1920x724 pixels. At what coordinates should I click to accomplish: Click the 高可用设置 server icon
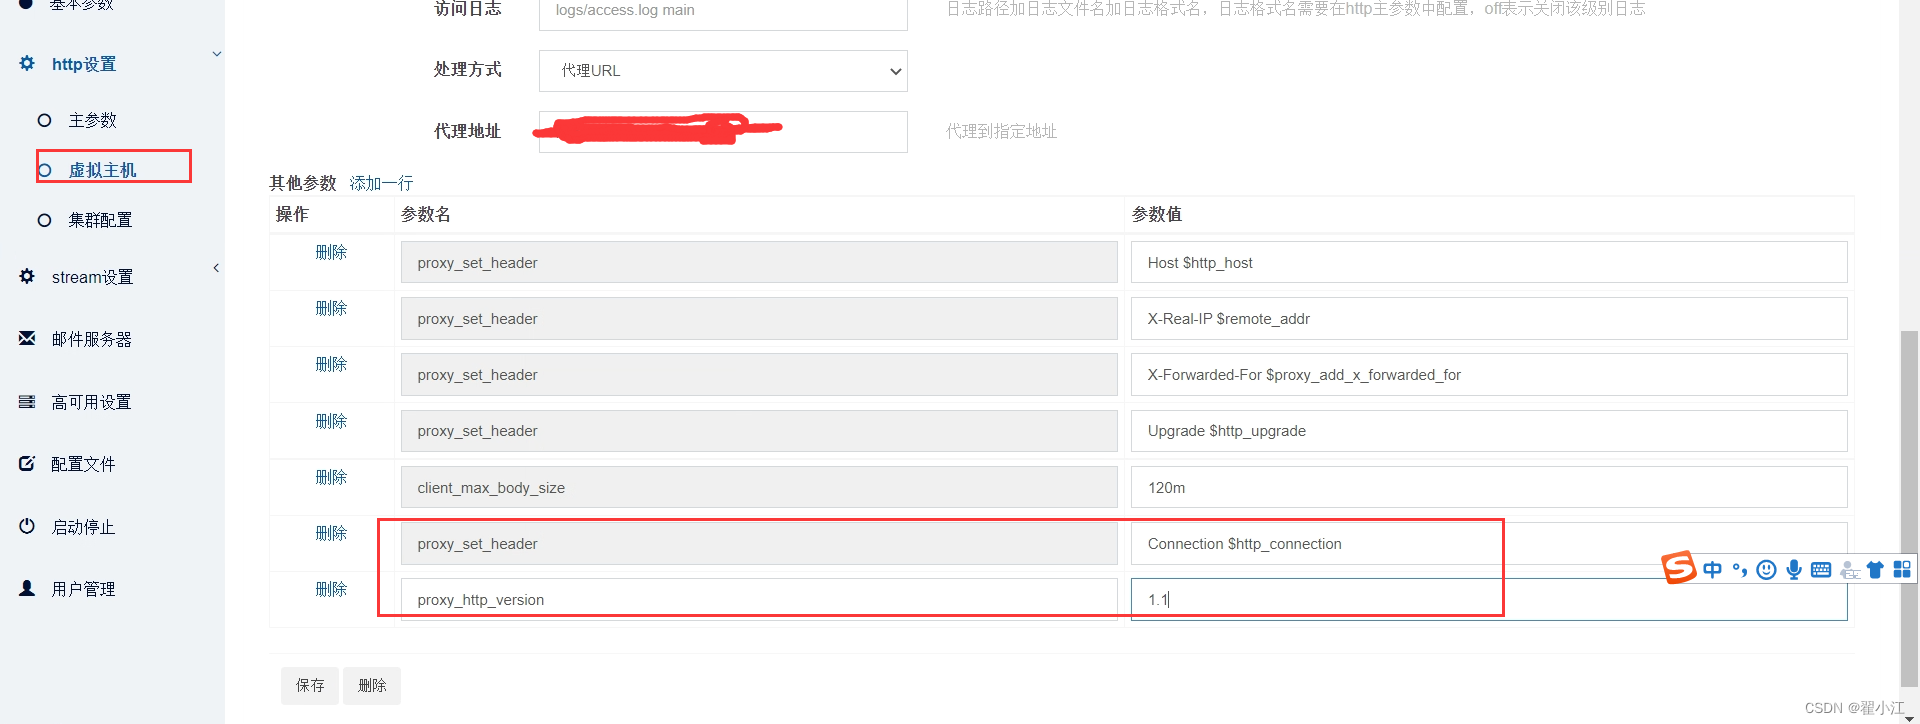click(27, 401)
